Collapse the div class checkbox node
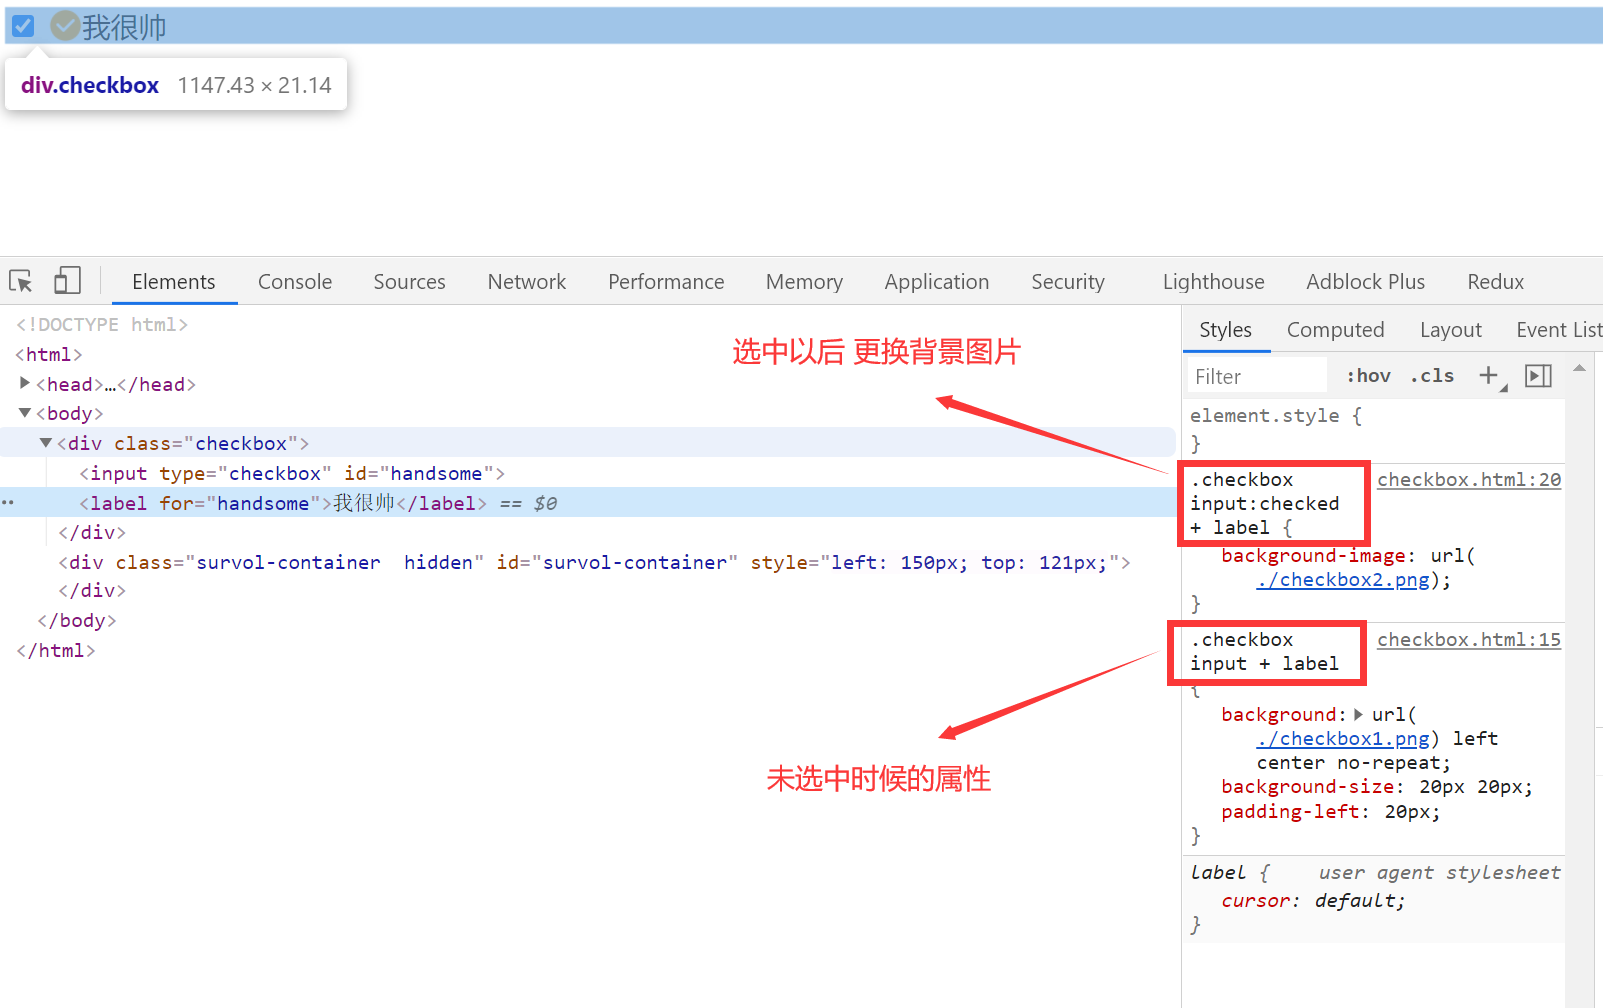 coord(46,443)
